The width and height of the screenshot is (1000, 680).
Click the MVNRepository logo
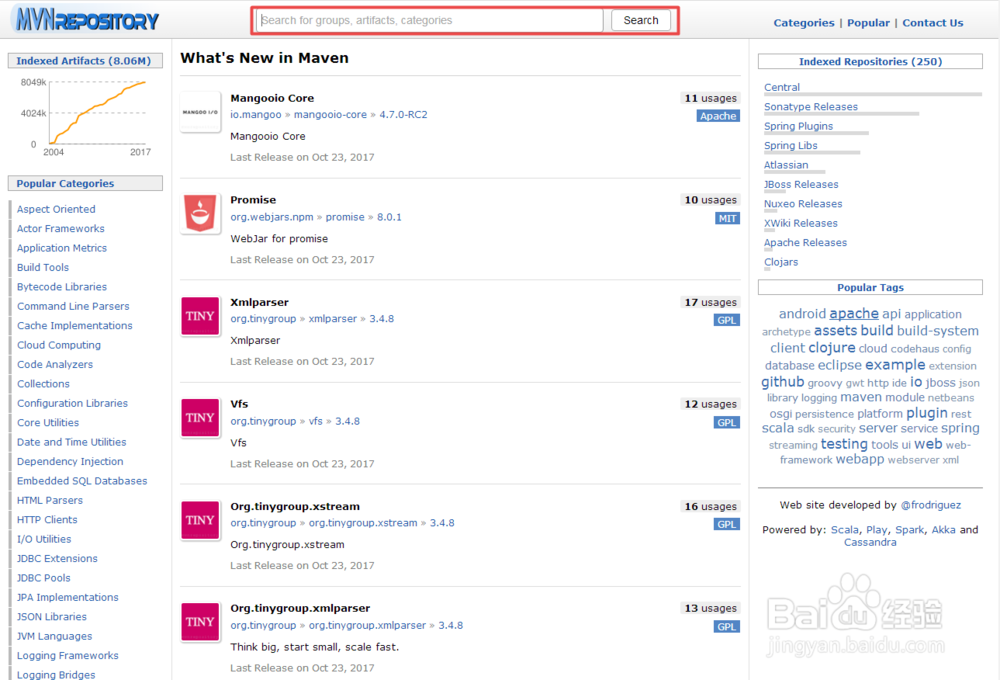[x=87, y=20]
